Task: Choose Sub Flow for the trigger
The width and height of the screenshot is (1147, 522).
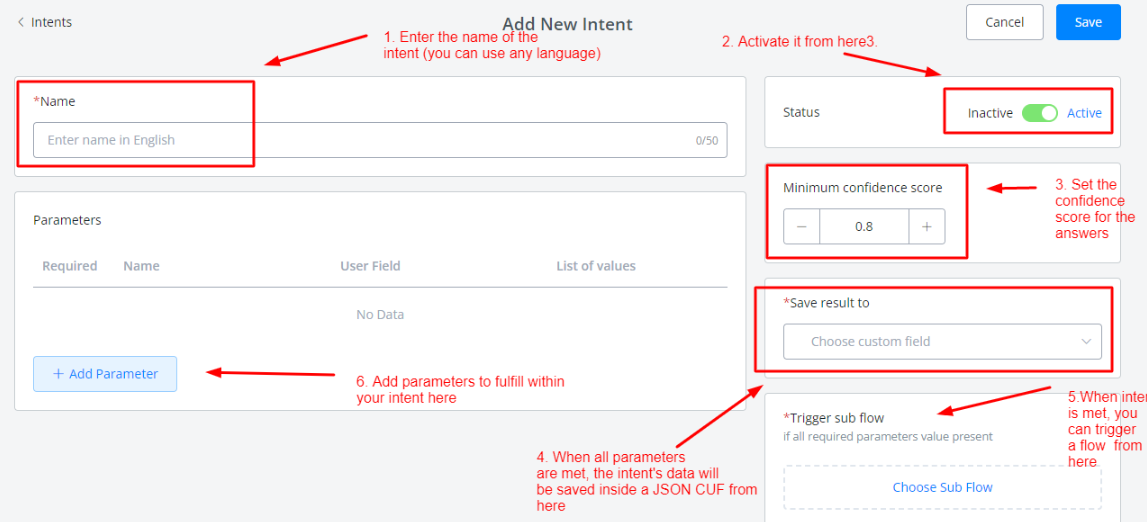Action: (x=942, y=488)
